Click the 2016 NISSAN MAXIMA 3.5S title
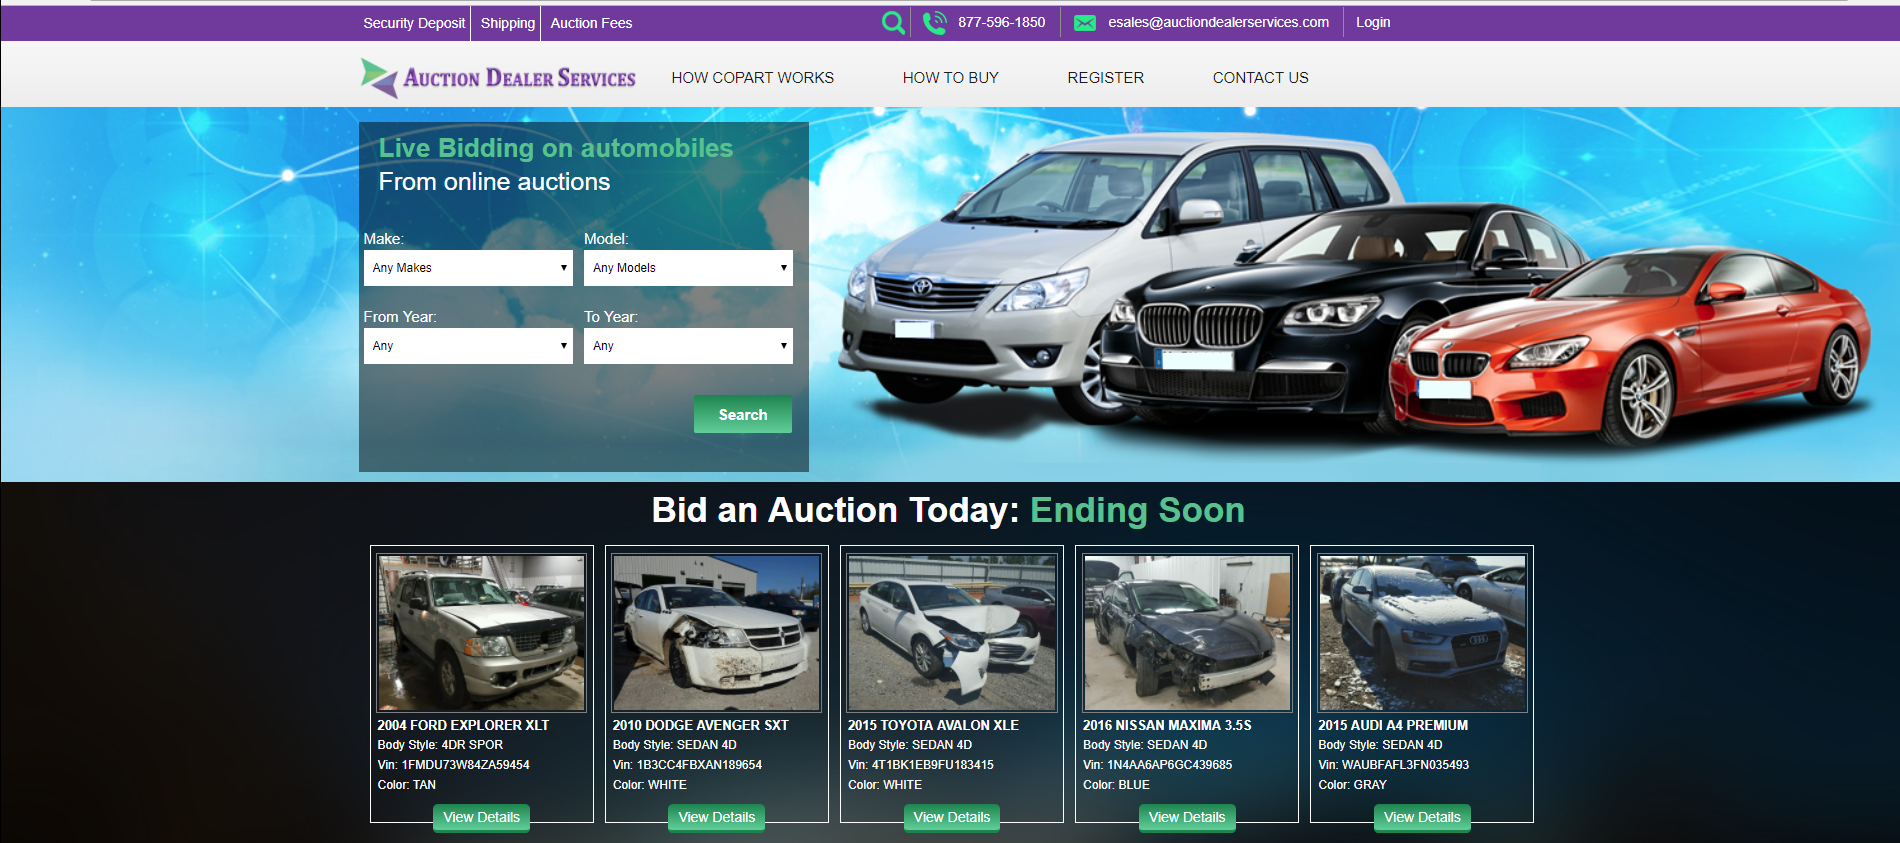This screenshot has width=1900, height=843. coord(1167,725)
